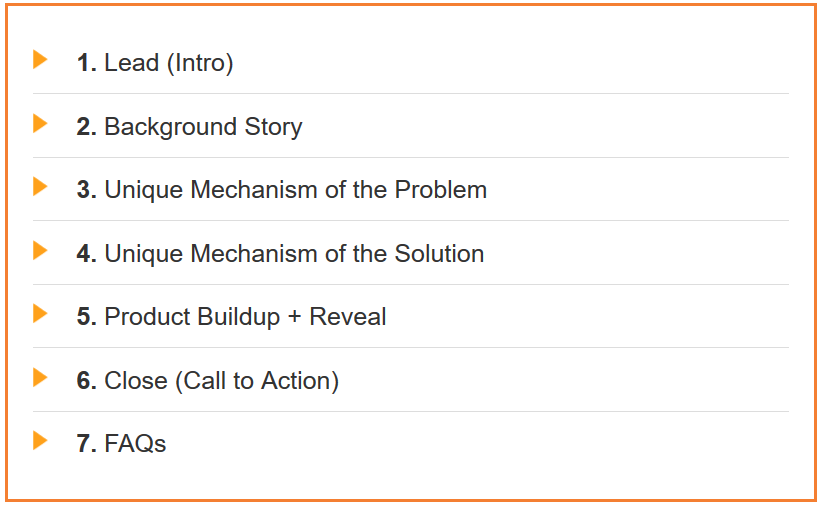The image size is (820, 506).
Task: Open the "Product Buildup + Reveal" title text
Action: coord(245,317)
